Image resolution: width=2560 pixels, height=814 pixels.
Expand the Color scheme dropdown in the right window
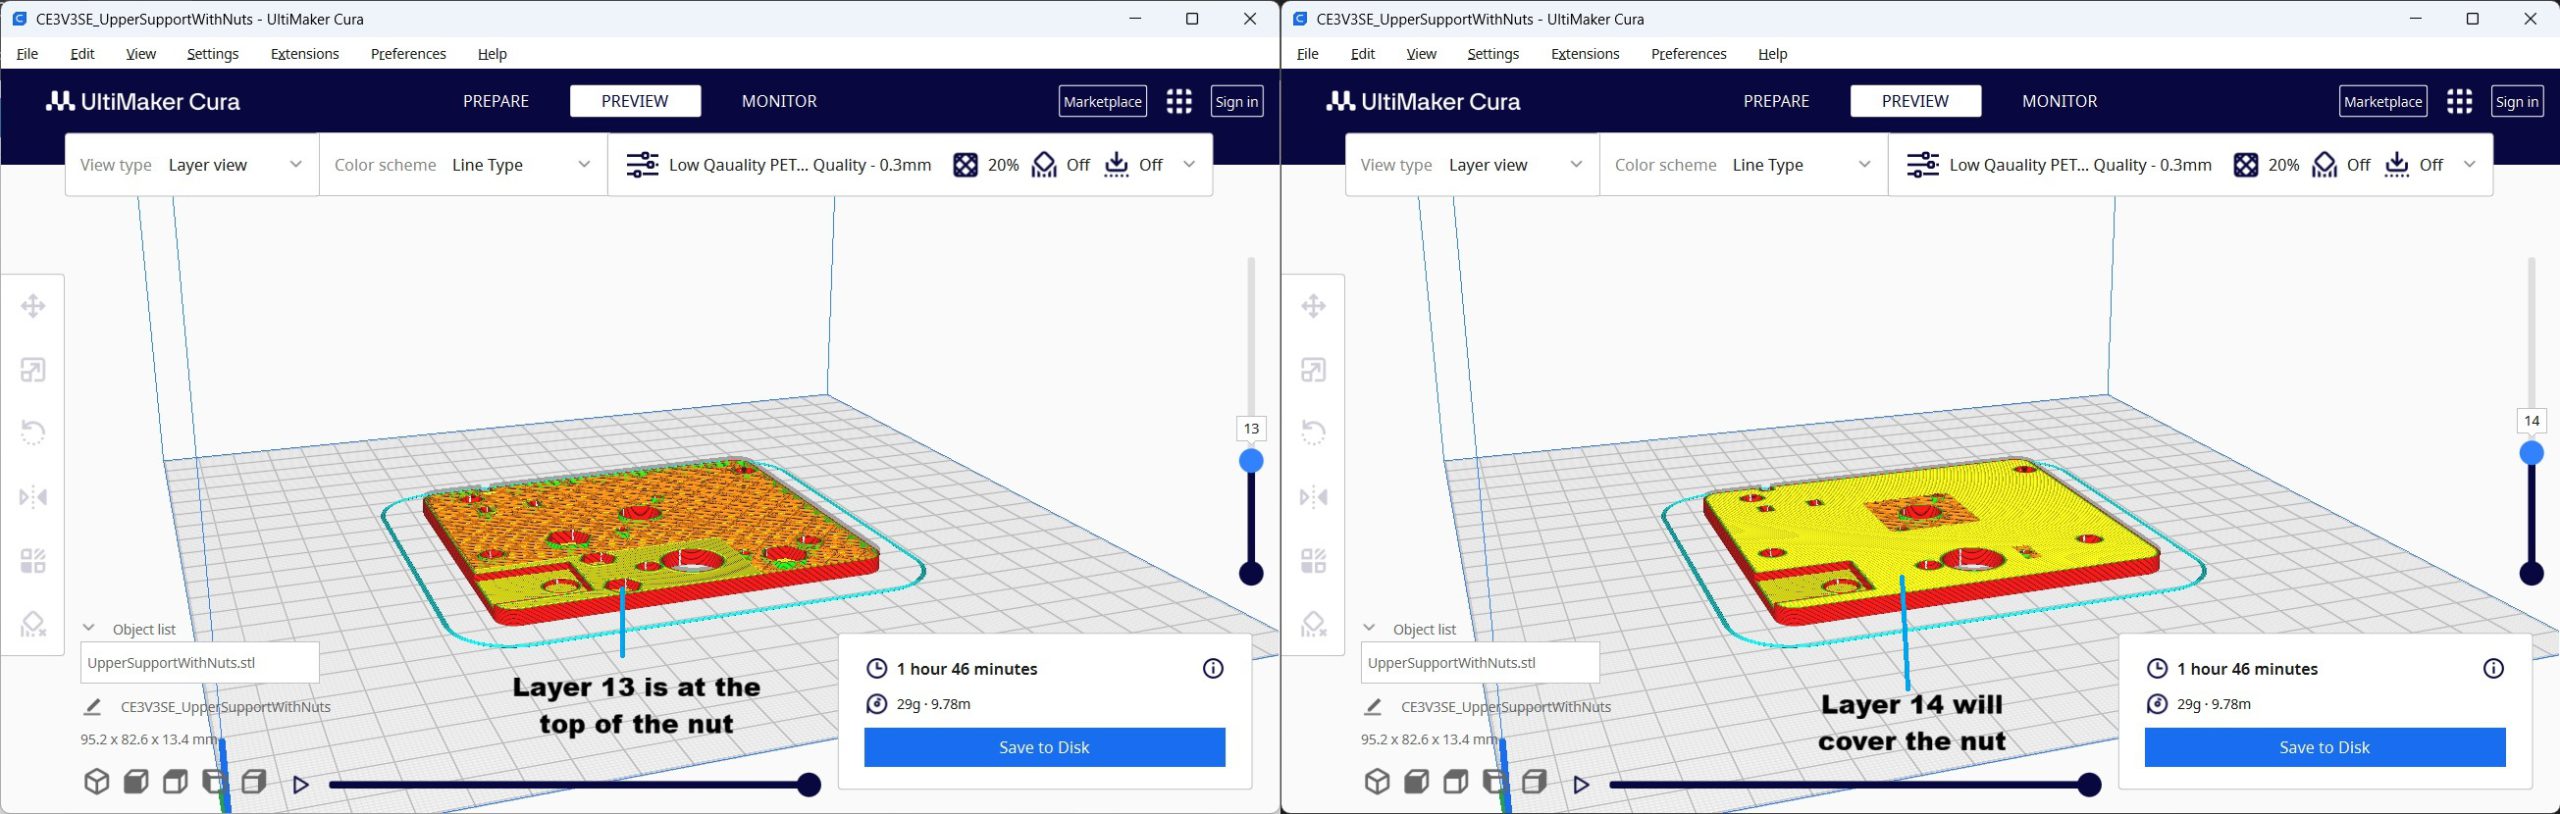(x=1743, y=165)
